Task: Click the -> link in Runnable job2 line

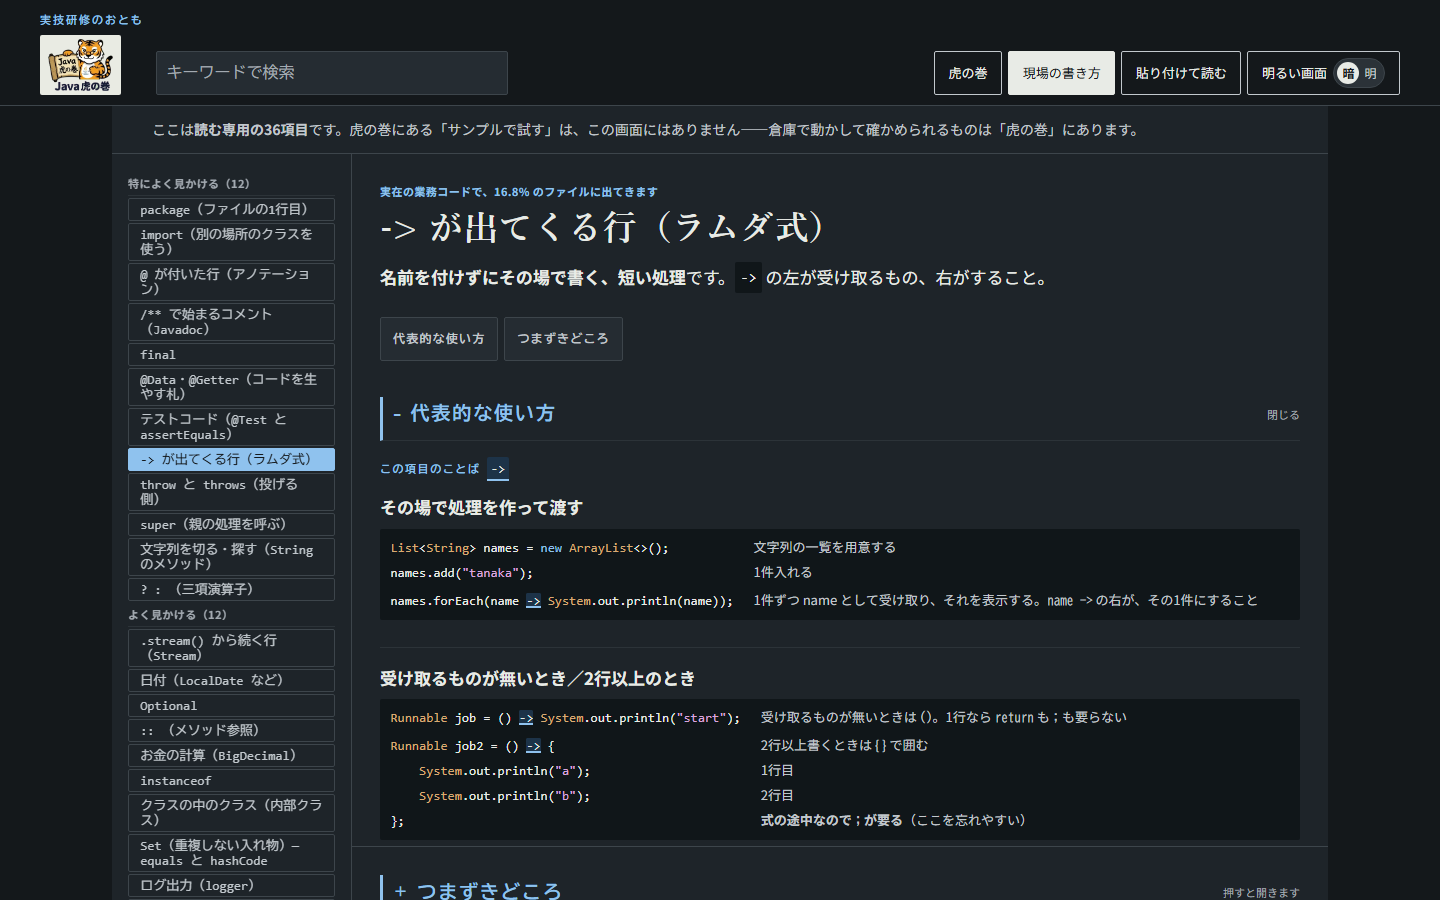Action: 533,746
